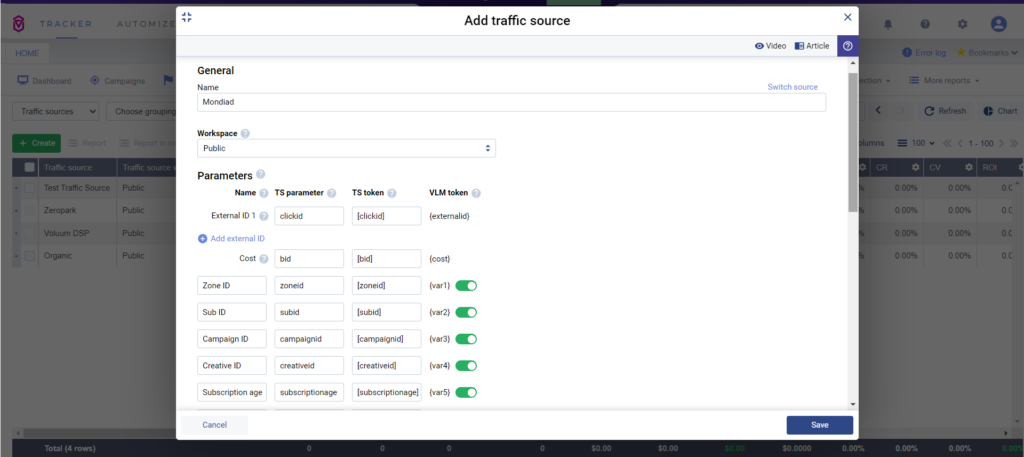Click the Save button
The width and height of the screenshot is (1024, 457).
[x=819, y=425]
